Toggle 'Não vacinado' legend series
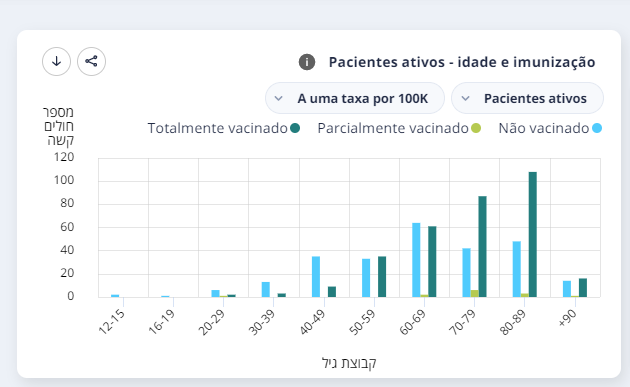Image resolution: width=630 pixels, height=387 pixels. click(x=550, y=128)
